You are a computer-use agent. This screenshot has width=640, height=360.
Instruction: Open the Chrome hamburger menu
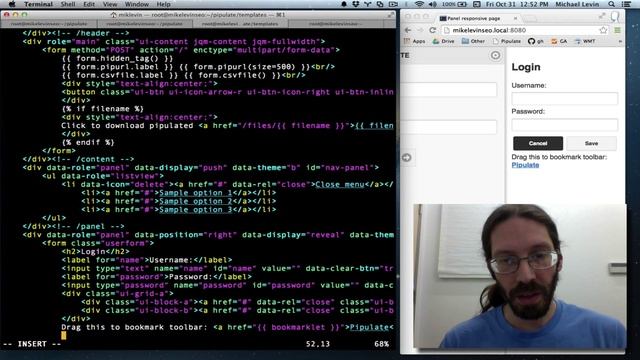pyautogui.click(x=618, y=30)
